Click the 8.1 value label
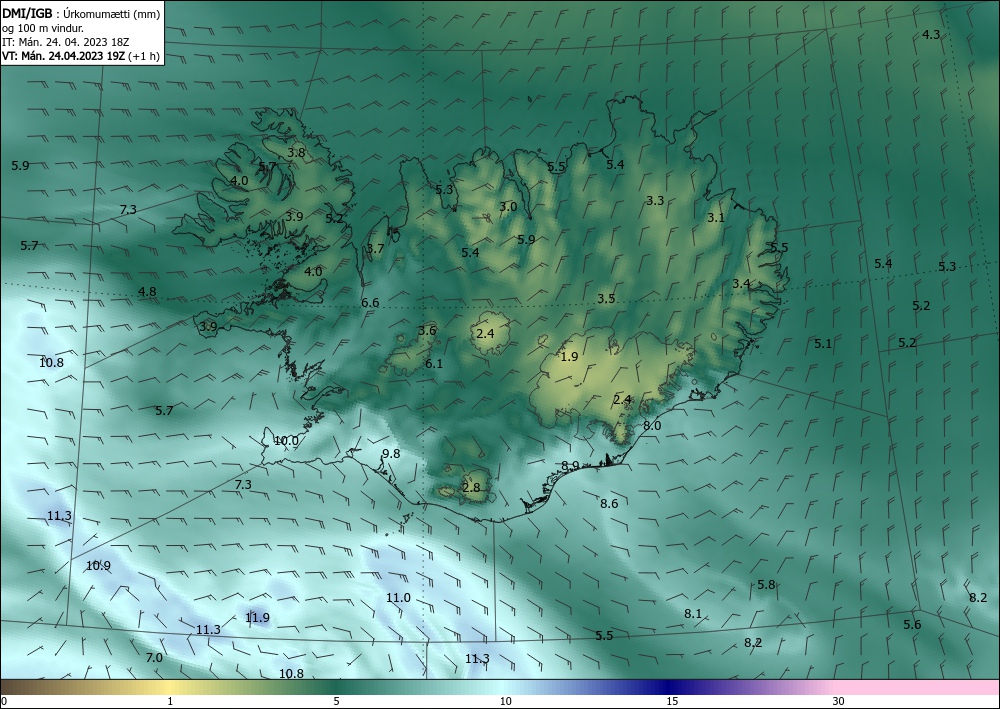The width and height of the screenshot is (1000, 709). 693,613
